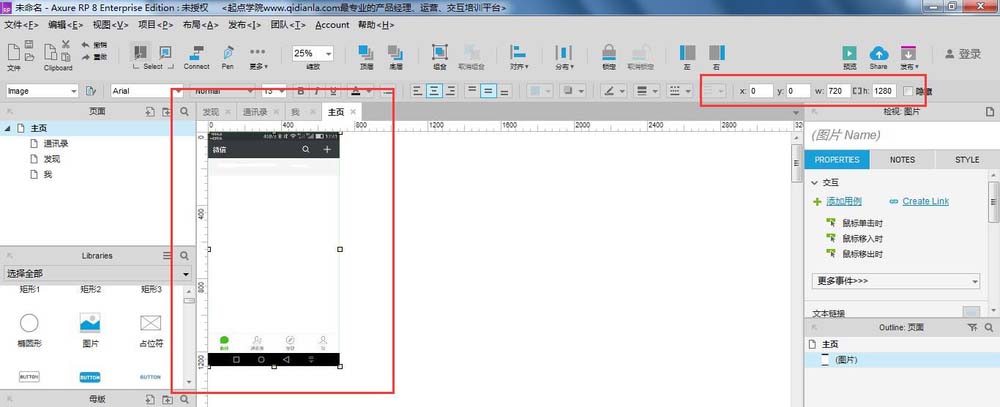Screen dimensions: 1000x407
Task: Click the Create Link link
Action: click(925, 201)
